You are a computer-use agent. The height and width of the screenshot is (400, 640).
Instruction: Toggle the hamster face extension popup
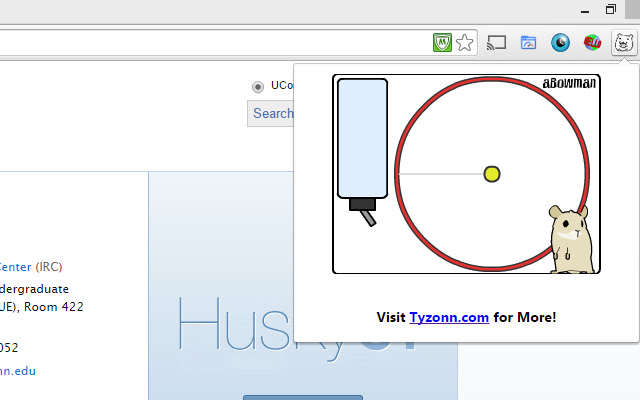coord(624,42)
